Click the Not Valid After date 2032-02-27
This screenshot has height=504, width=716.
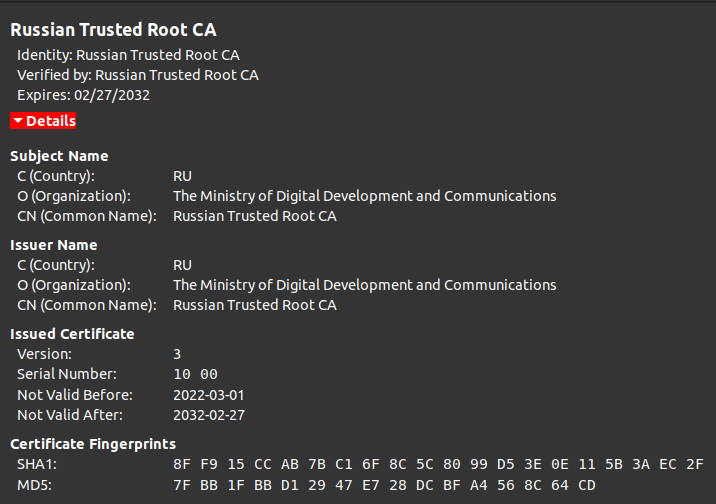(209, 414)
